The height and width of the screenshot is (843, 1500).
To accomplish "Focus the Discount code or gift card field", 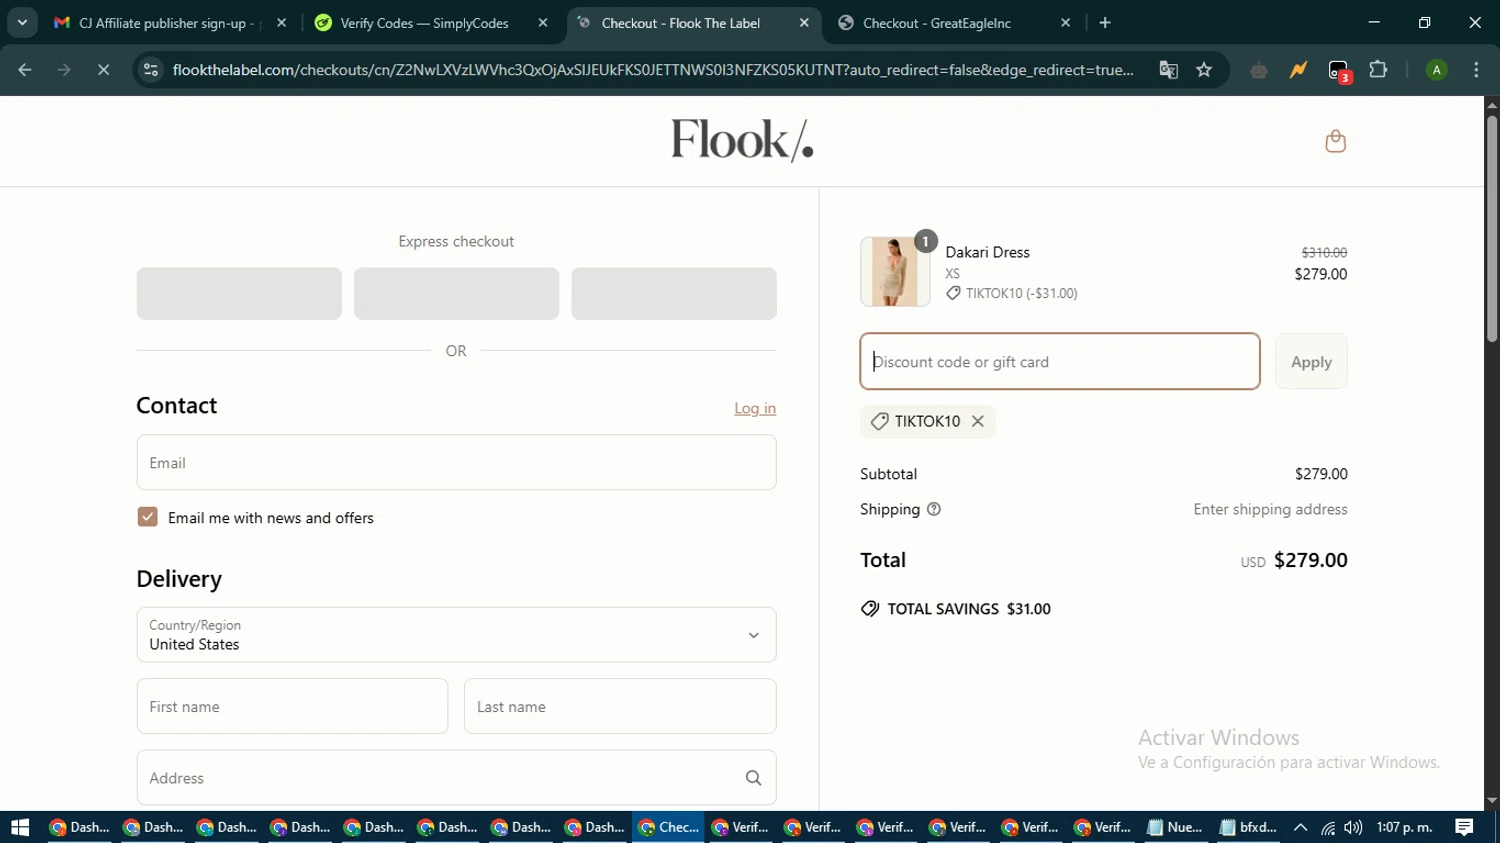I will point(1059,362).
